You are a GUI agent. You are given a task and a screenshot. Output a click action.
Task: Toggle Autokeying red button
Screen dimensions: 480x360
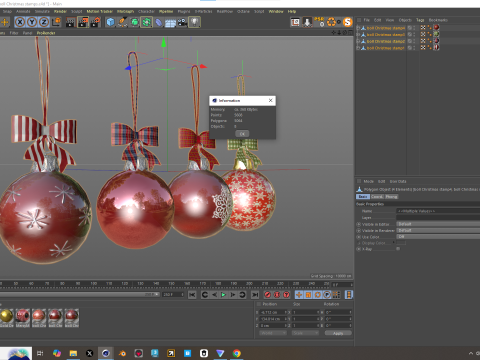click(x=277, y=295)
